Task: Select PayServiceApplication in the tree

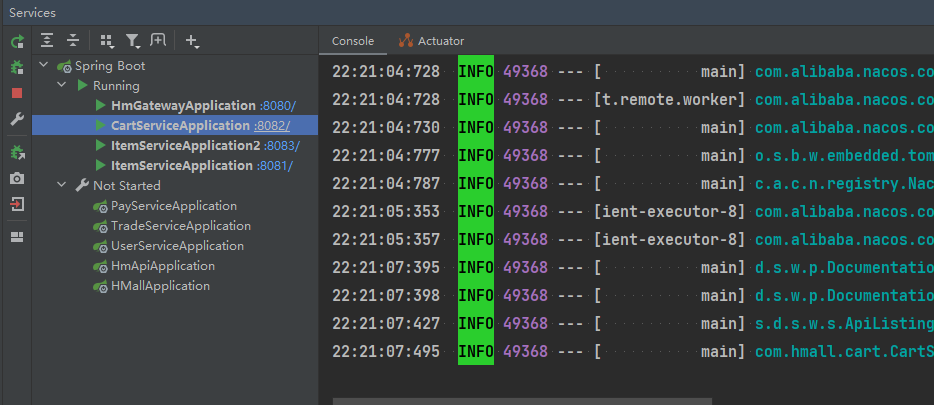Action: click(x=173, y=206)
